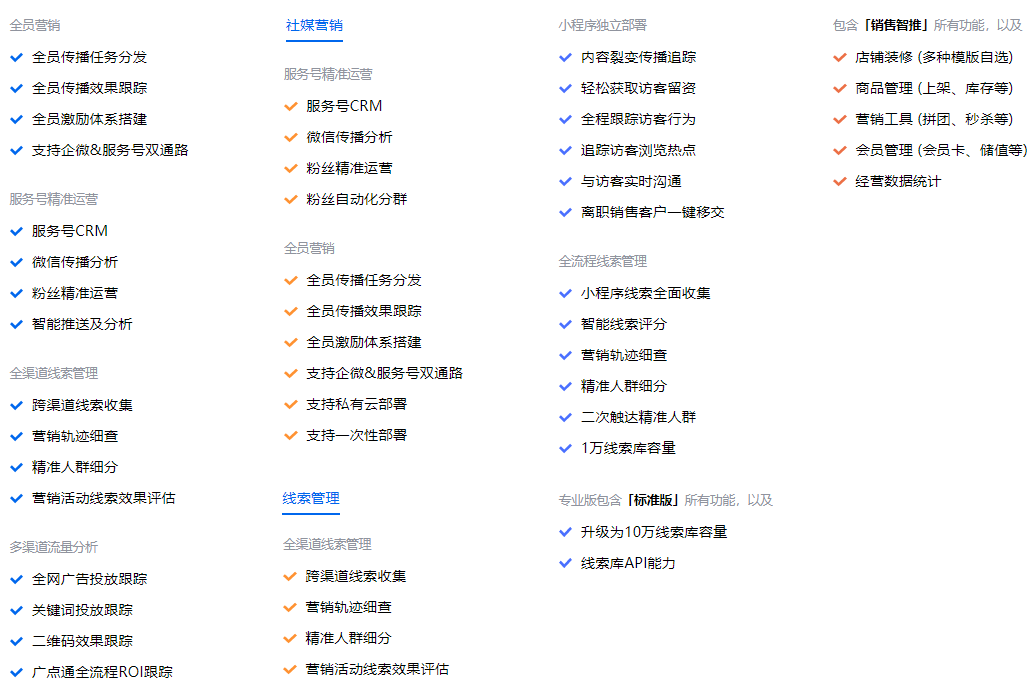Click red checkmark beside 经营数据统计
This screenshot has width=1034, height=691.
[839, 181]
